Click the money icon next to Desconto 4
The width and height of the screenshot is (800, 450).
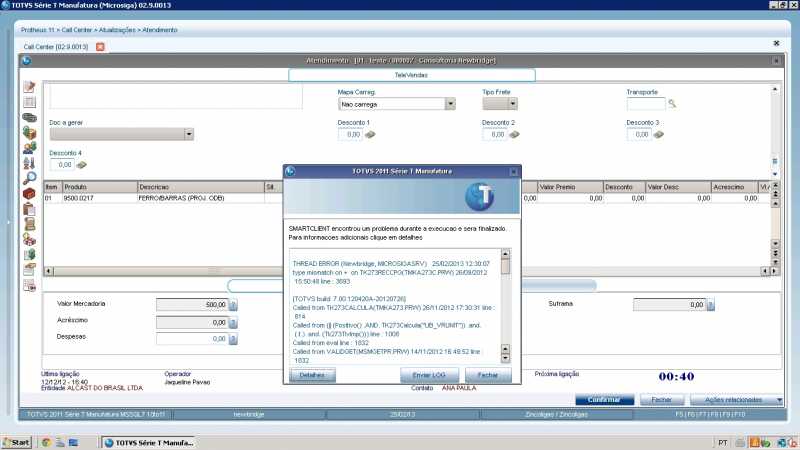(x=81, y=165)
